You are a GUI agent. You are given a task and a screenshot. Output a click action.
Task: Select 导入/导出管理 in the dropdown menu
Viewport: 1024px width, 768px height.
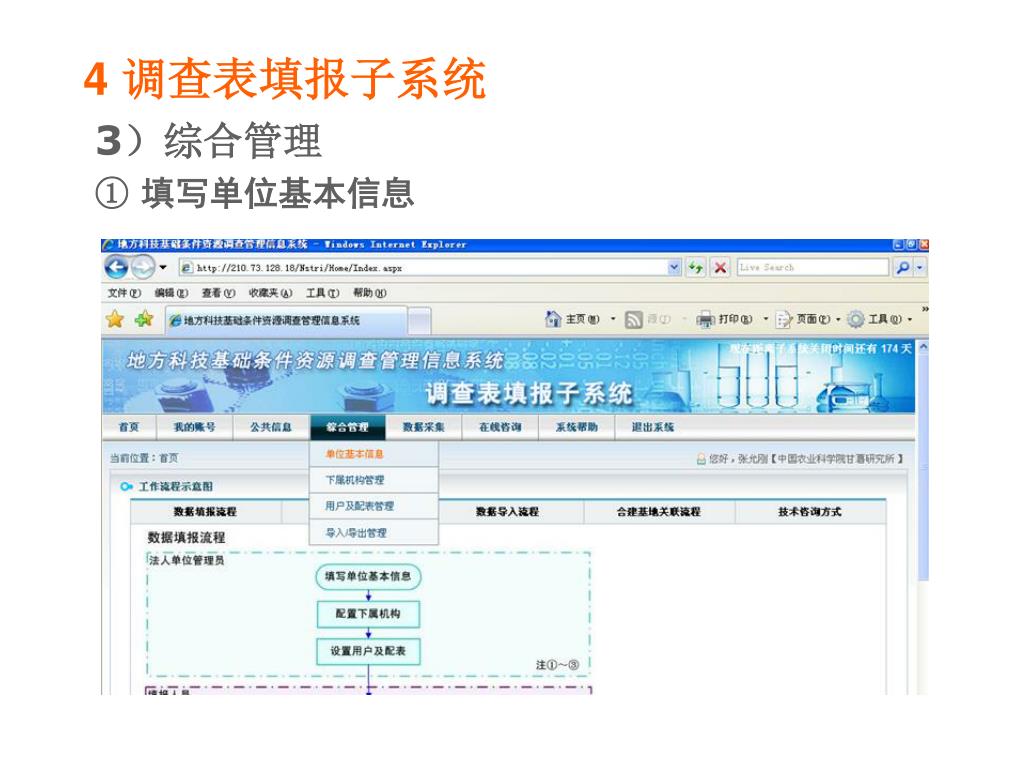pos(374,533)
